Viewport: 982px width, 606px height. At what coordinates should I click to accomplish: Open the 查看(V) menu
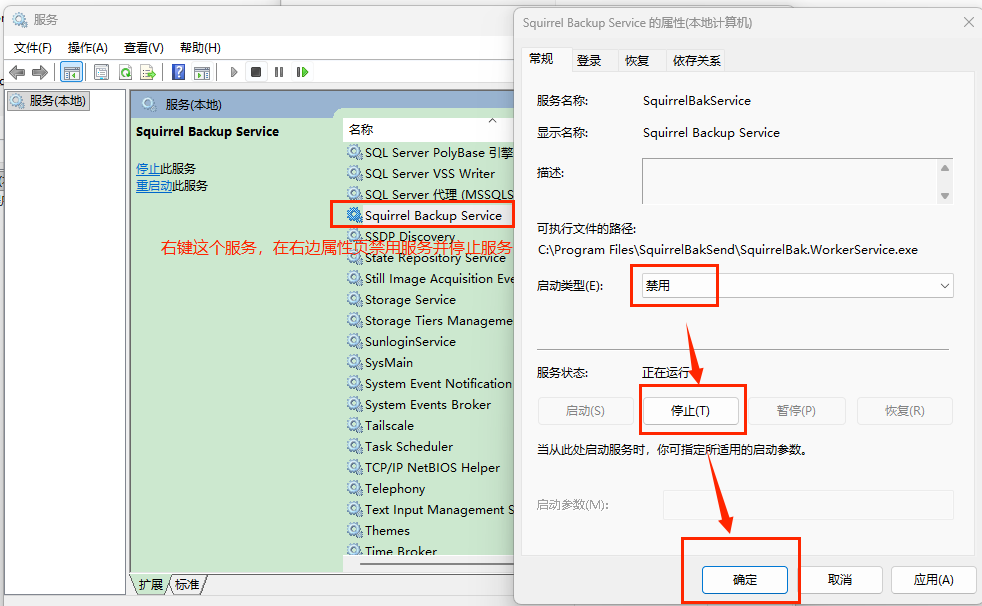click(x=143, y=47)
